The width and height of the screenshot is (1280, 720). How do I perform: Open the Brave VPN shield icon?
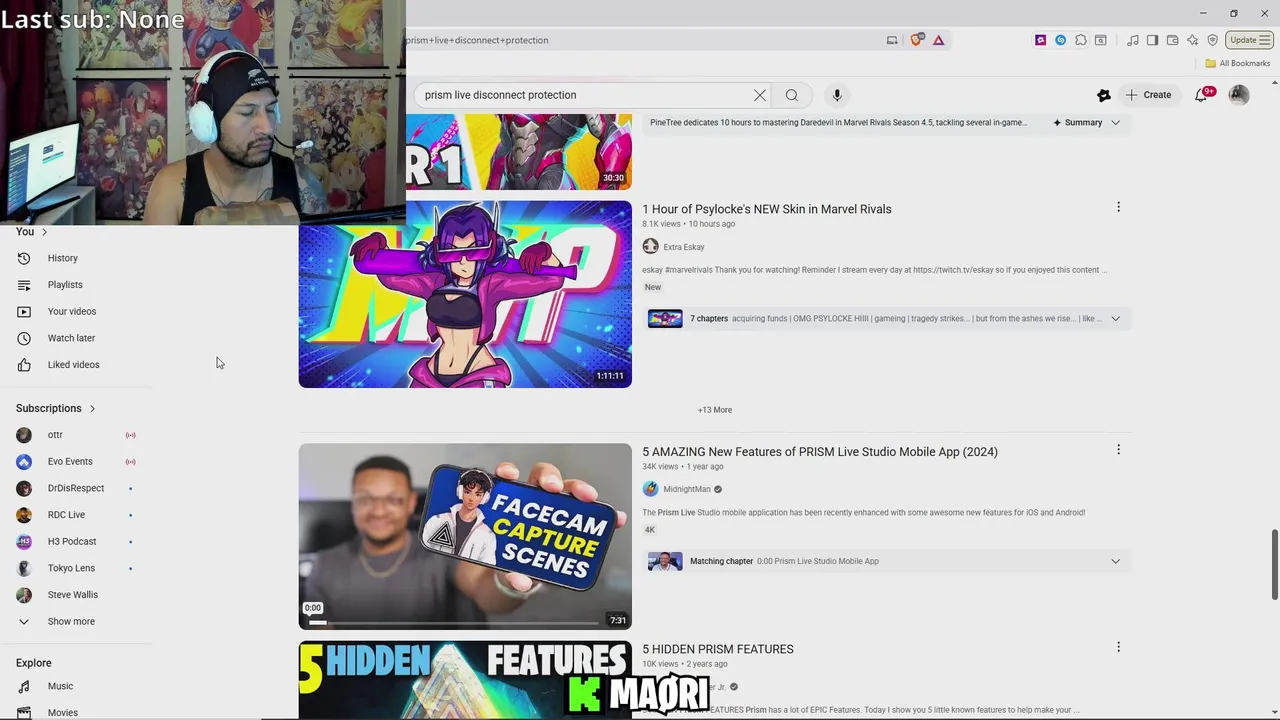pos(1213,40)
